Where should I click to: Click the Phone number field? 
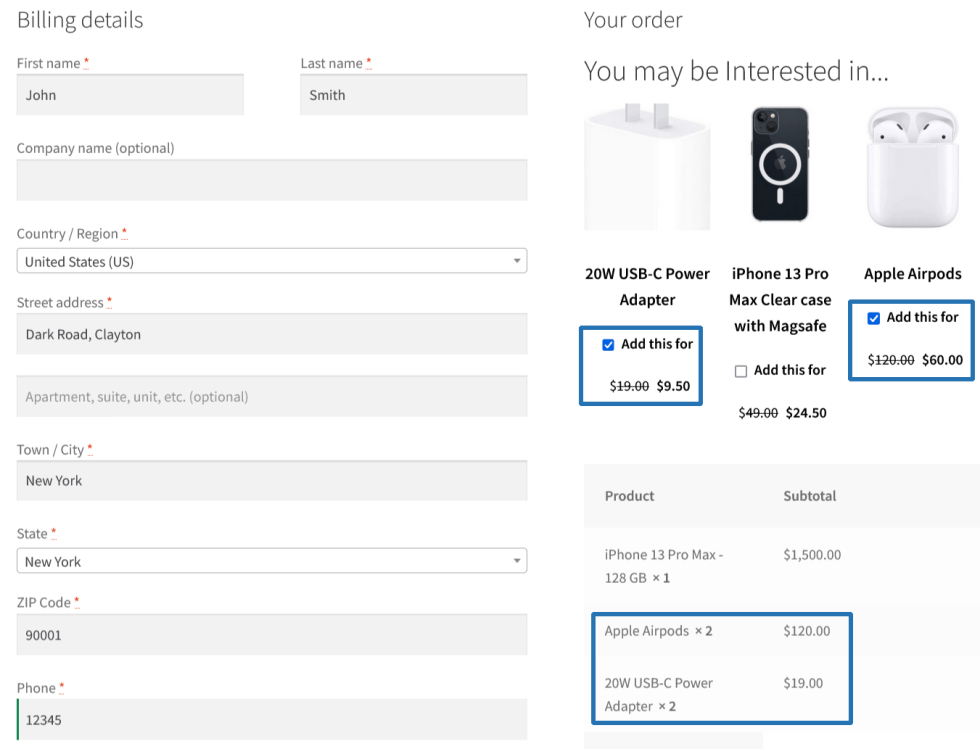pos(271,719)
